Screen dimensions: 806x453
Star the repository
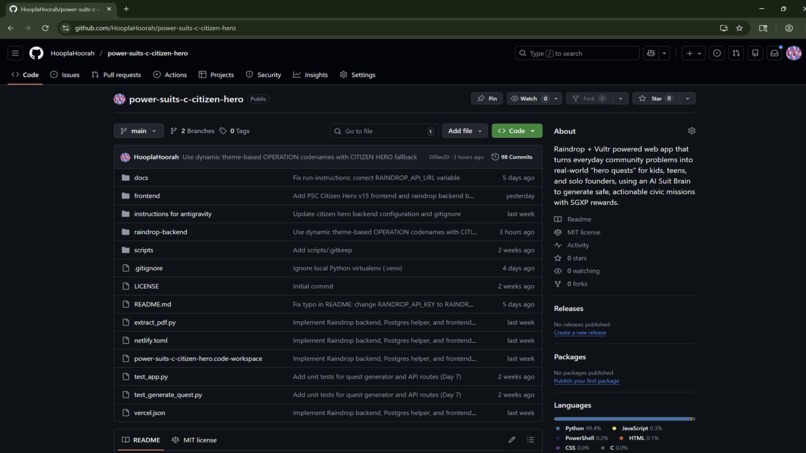pyautogui.click(x=657, y=98)
